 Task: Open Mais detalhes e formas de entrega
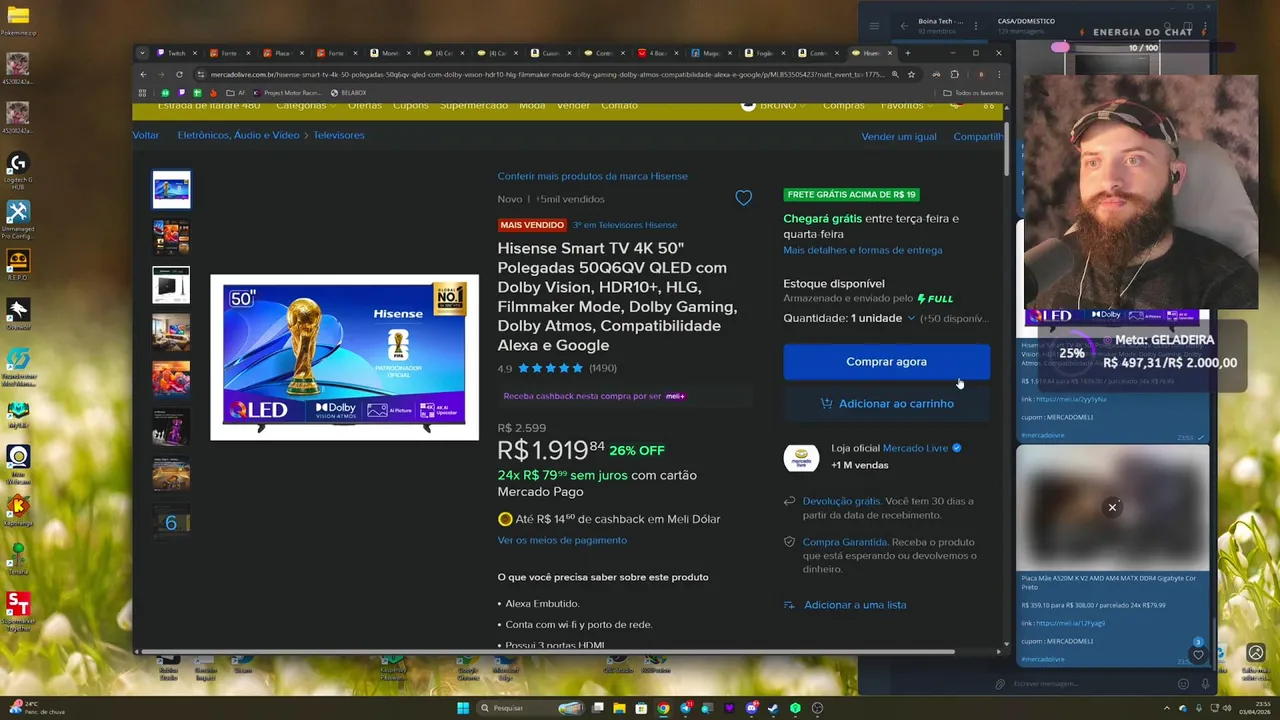pos(862,250)
